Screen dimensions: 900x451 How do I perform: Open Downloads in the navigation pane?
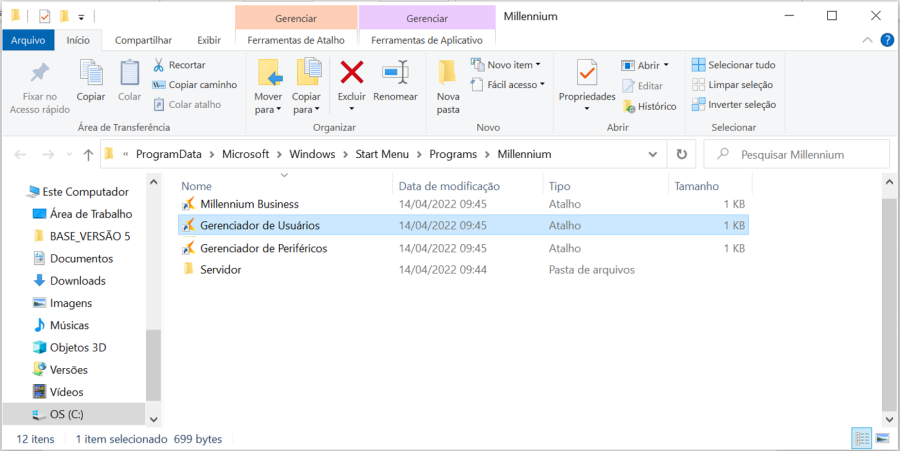click(69, 281)
